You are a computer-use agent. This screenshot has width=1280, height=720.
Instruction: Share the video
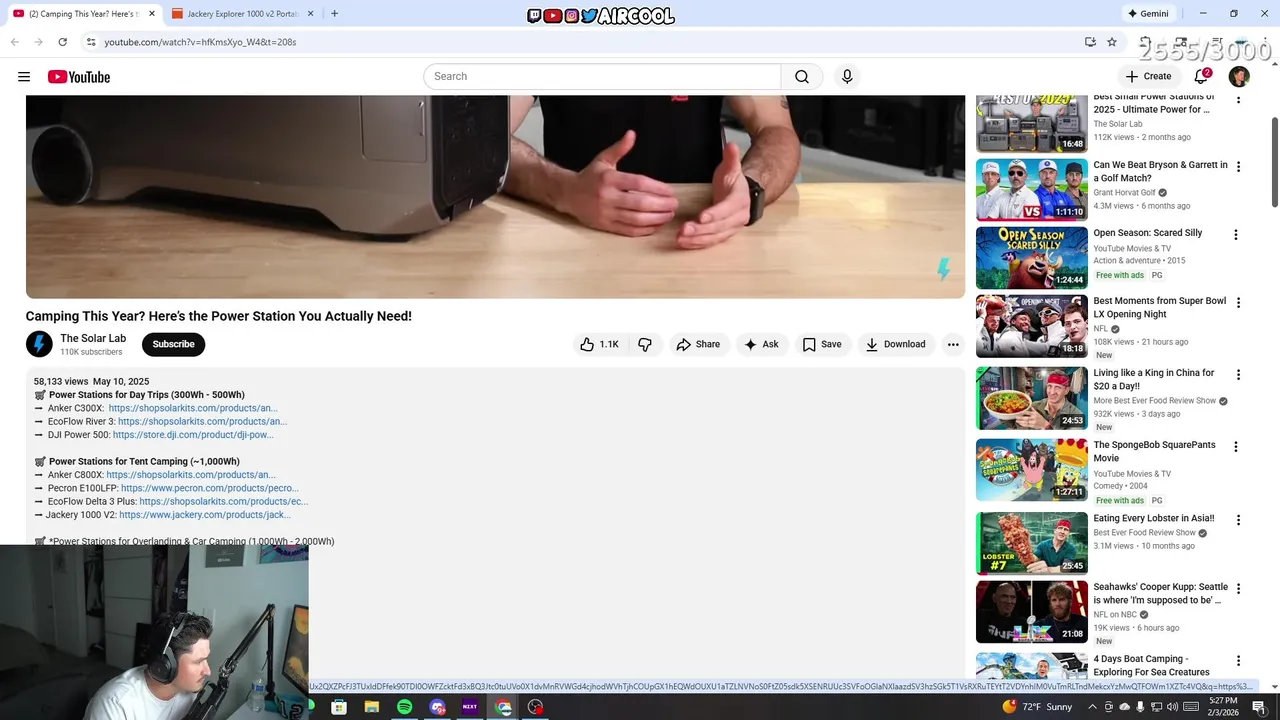(x=698, y=344)
